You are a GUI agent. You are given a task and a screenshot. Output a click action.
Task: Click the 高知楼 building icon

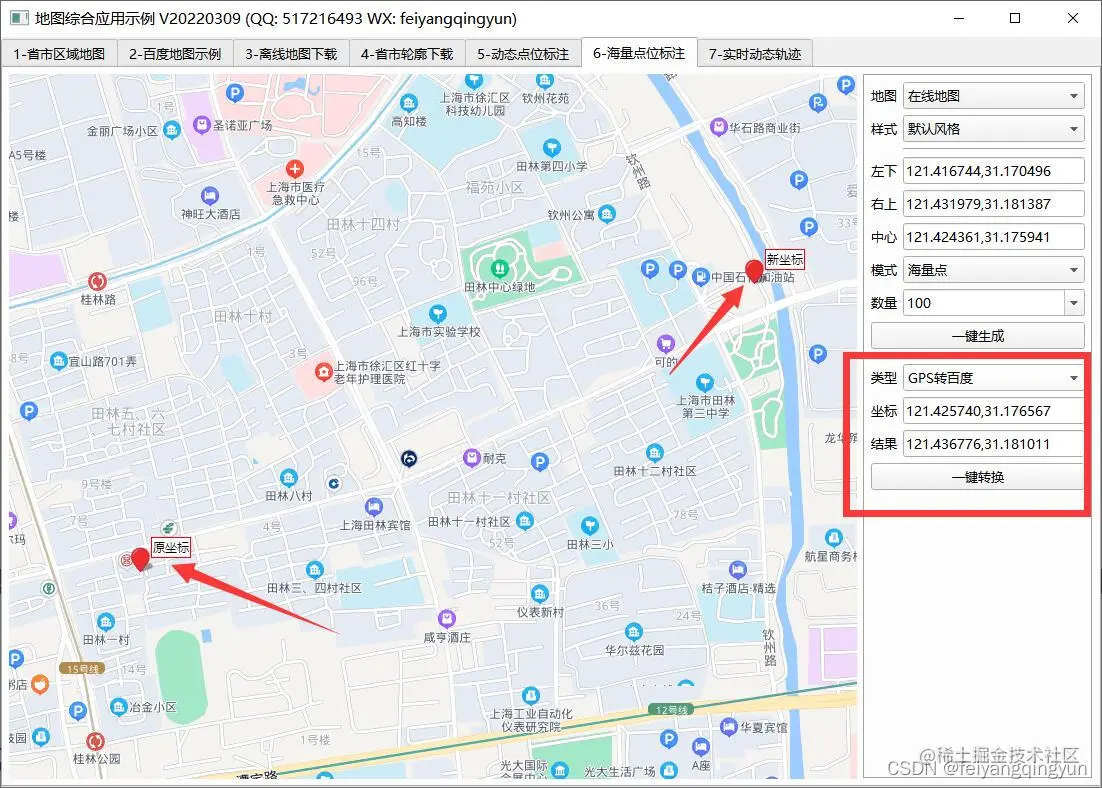(x=408, y=103)
